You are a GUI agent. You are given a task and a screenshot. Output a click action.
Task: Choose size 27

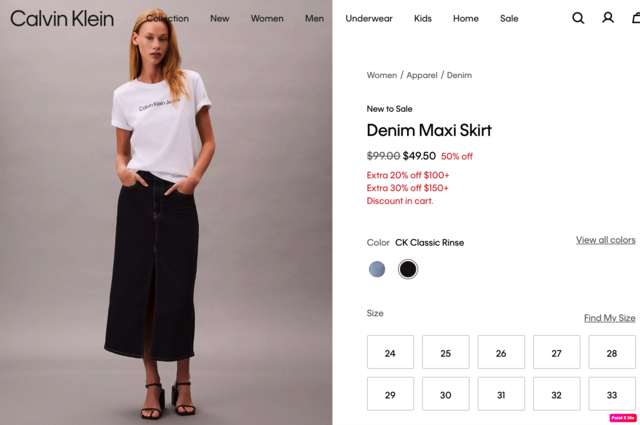coord(556,352)
